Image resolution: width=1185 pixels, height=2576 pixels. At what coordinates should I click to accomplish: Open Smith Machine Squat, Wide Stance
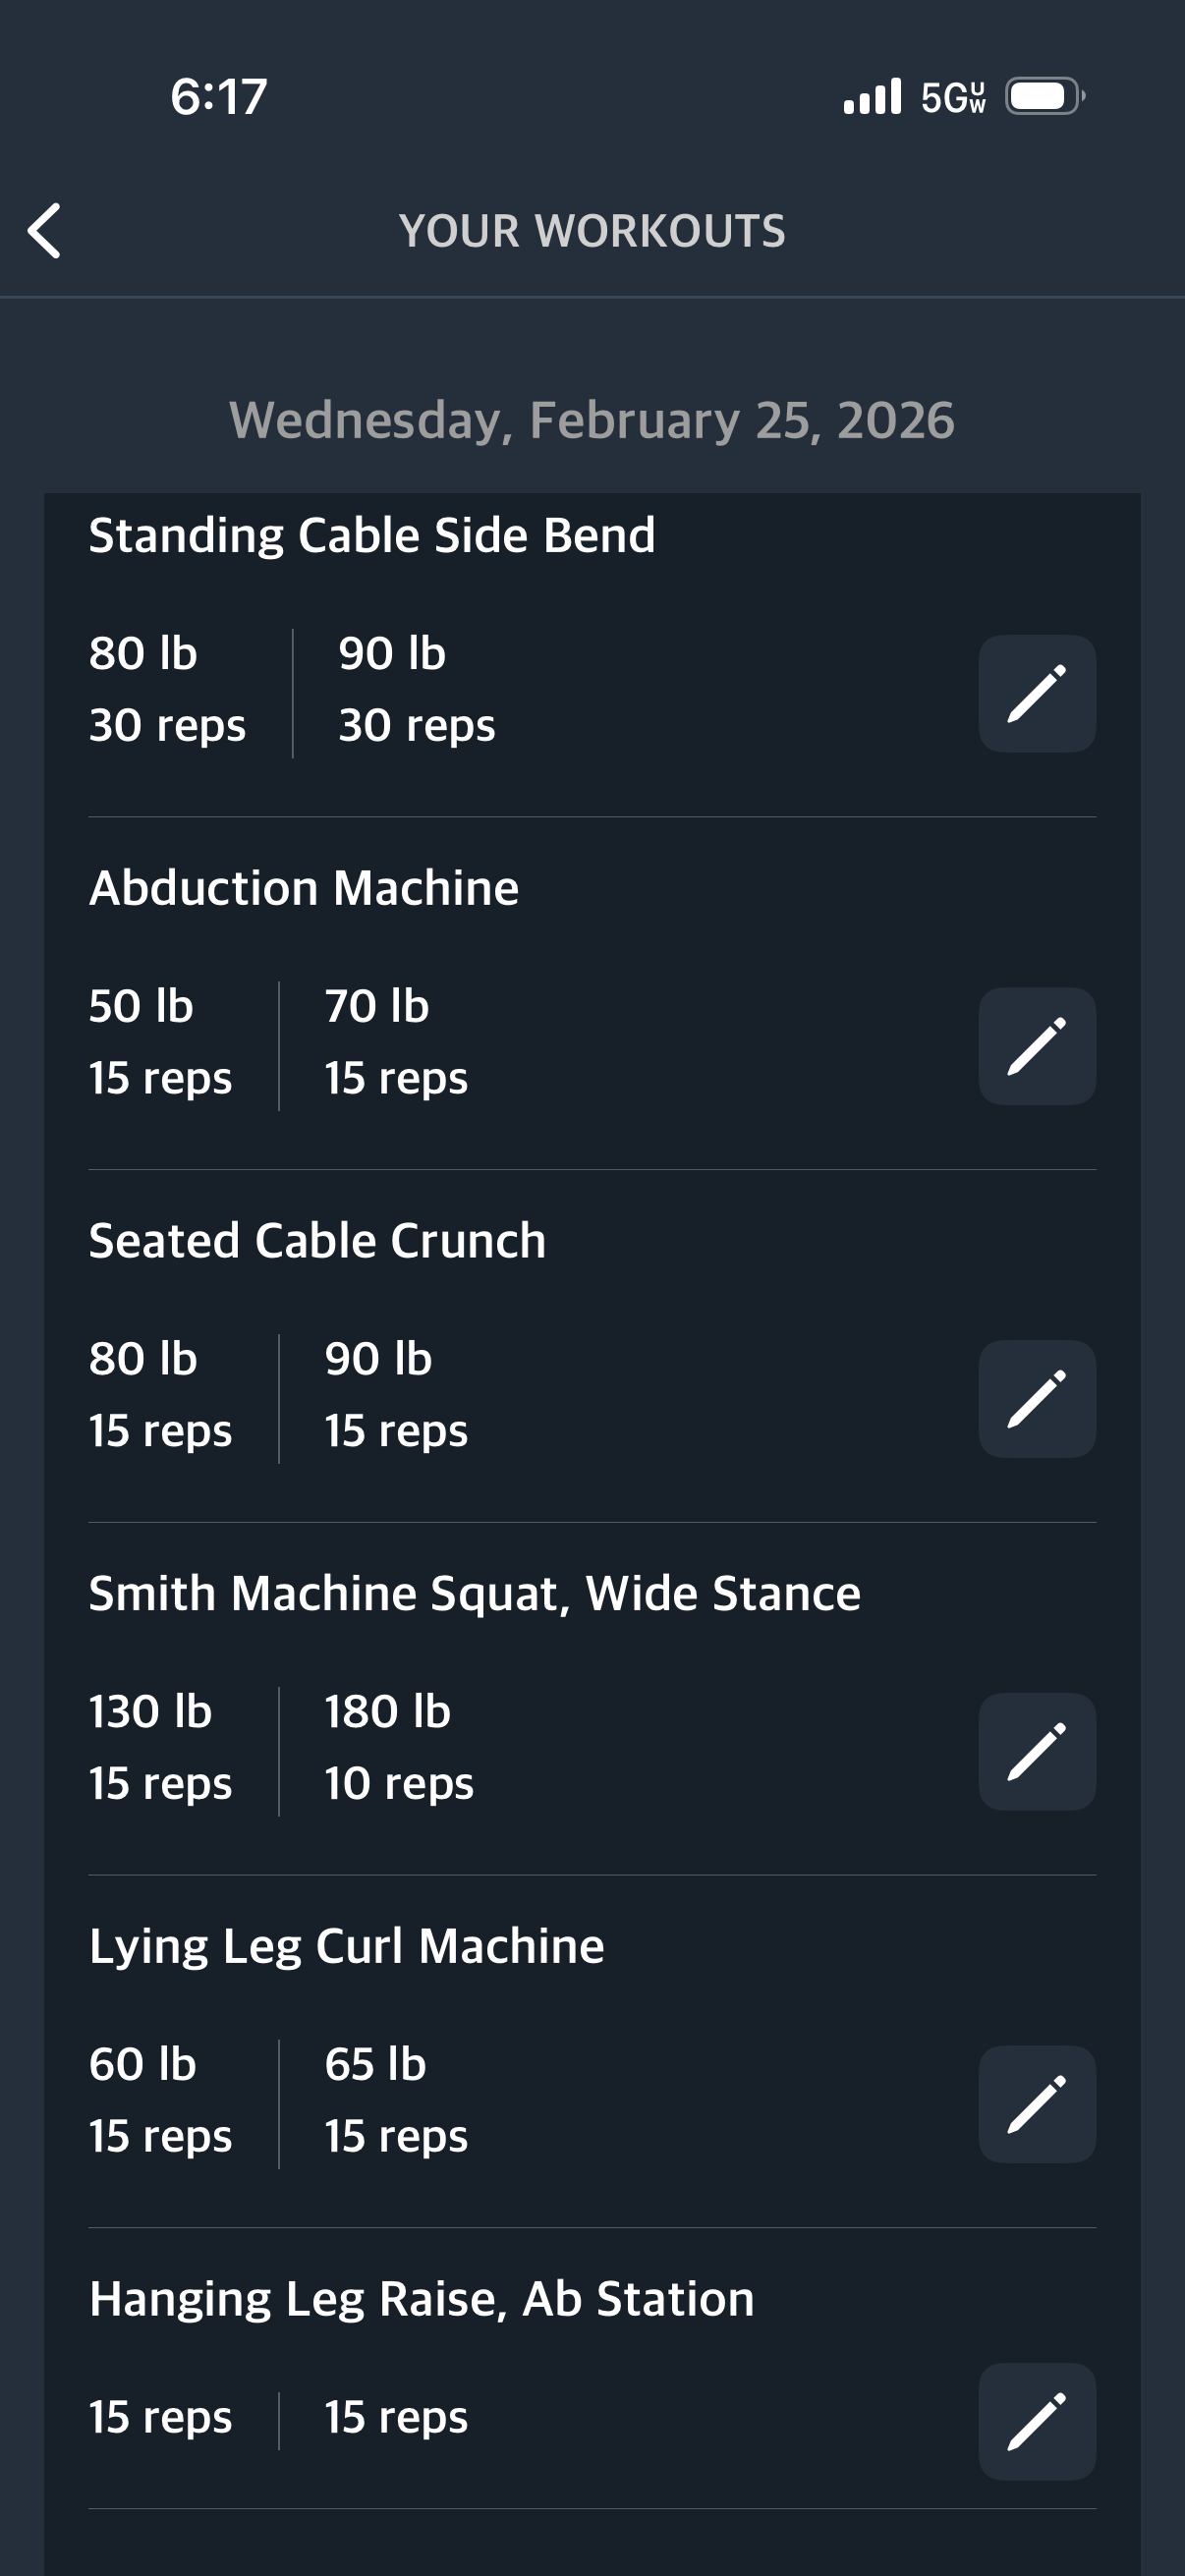coord(474,1593)
